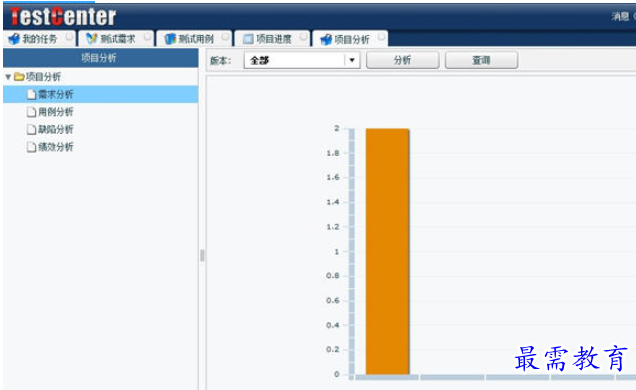Click the 项目分析 tab icon
This screenshot has height=390, width=636.
coord(326,39)
